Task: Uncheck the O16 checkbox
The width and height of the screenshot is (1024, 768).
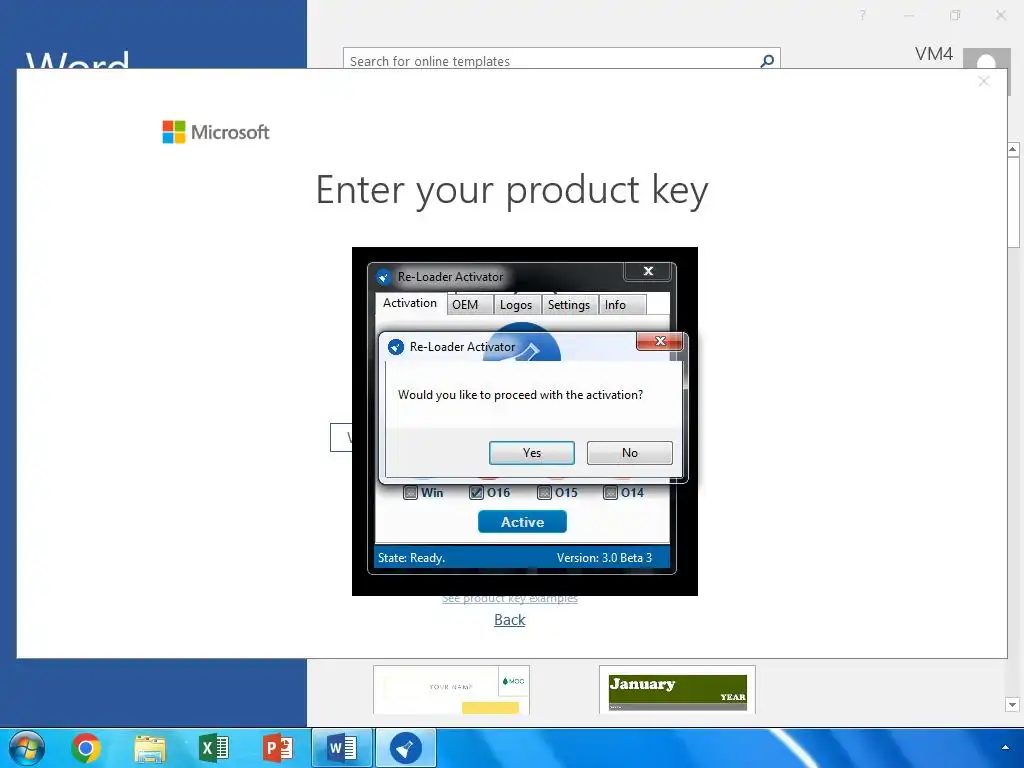Action: 477,492
